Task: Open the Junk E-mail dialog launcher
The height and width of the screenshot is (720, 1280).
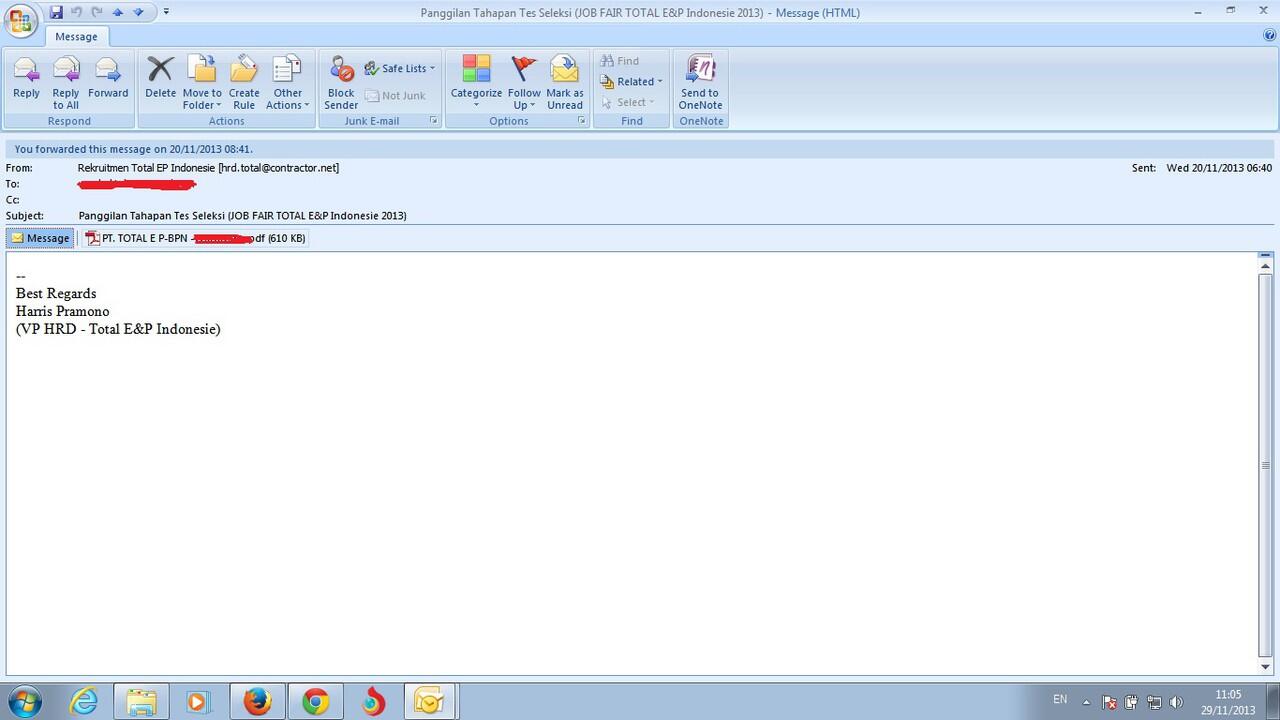Action: point(434,121)
